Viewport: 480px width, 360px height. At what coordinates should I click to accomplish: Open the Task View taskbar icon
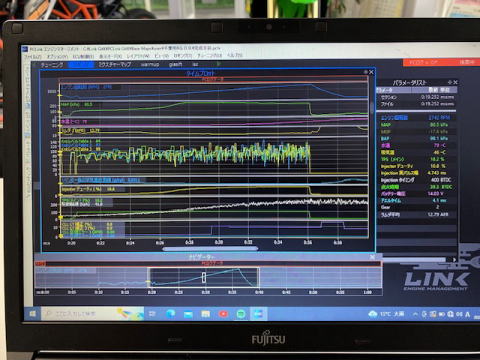[152, 314]
